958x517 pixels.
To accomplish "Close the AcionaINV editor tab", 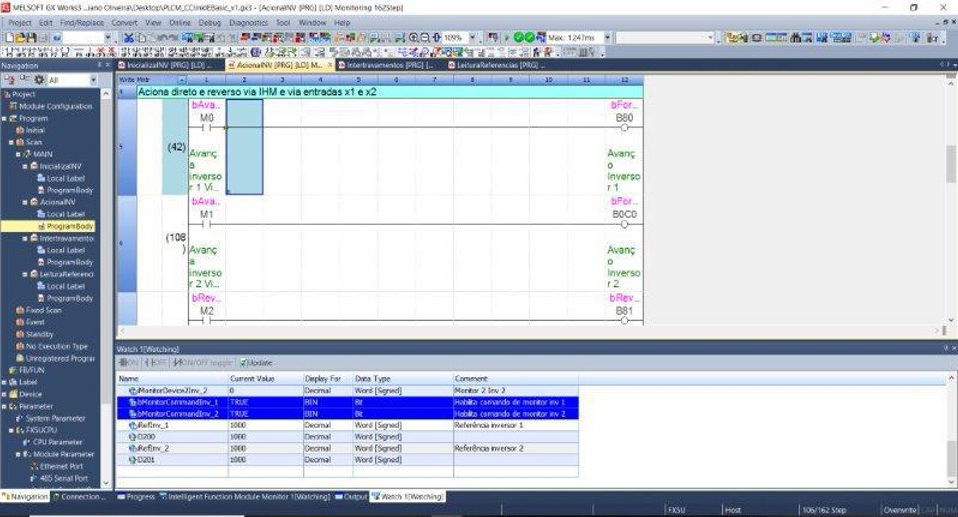I will [331, 65].
